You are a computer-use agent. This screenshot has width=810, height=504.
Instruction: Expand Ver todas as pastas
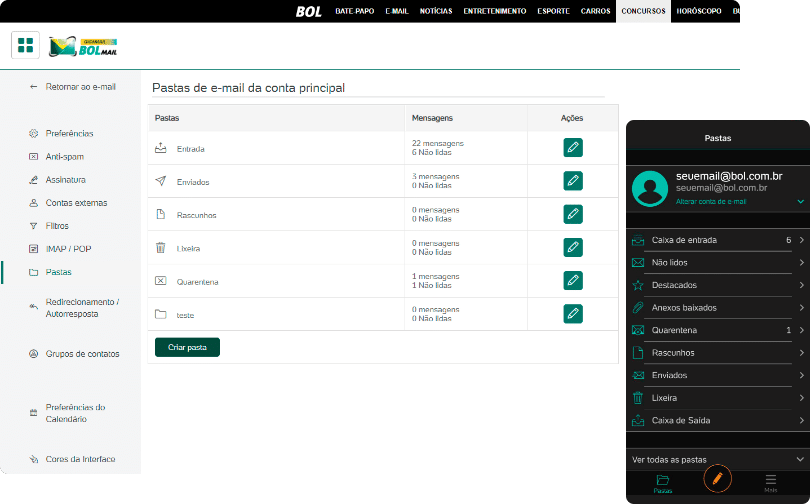click(717, 459)
